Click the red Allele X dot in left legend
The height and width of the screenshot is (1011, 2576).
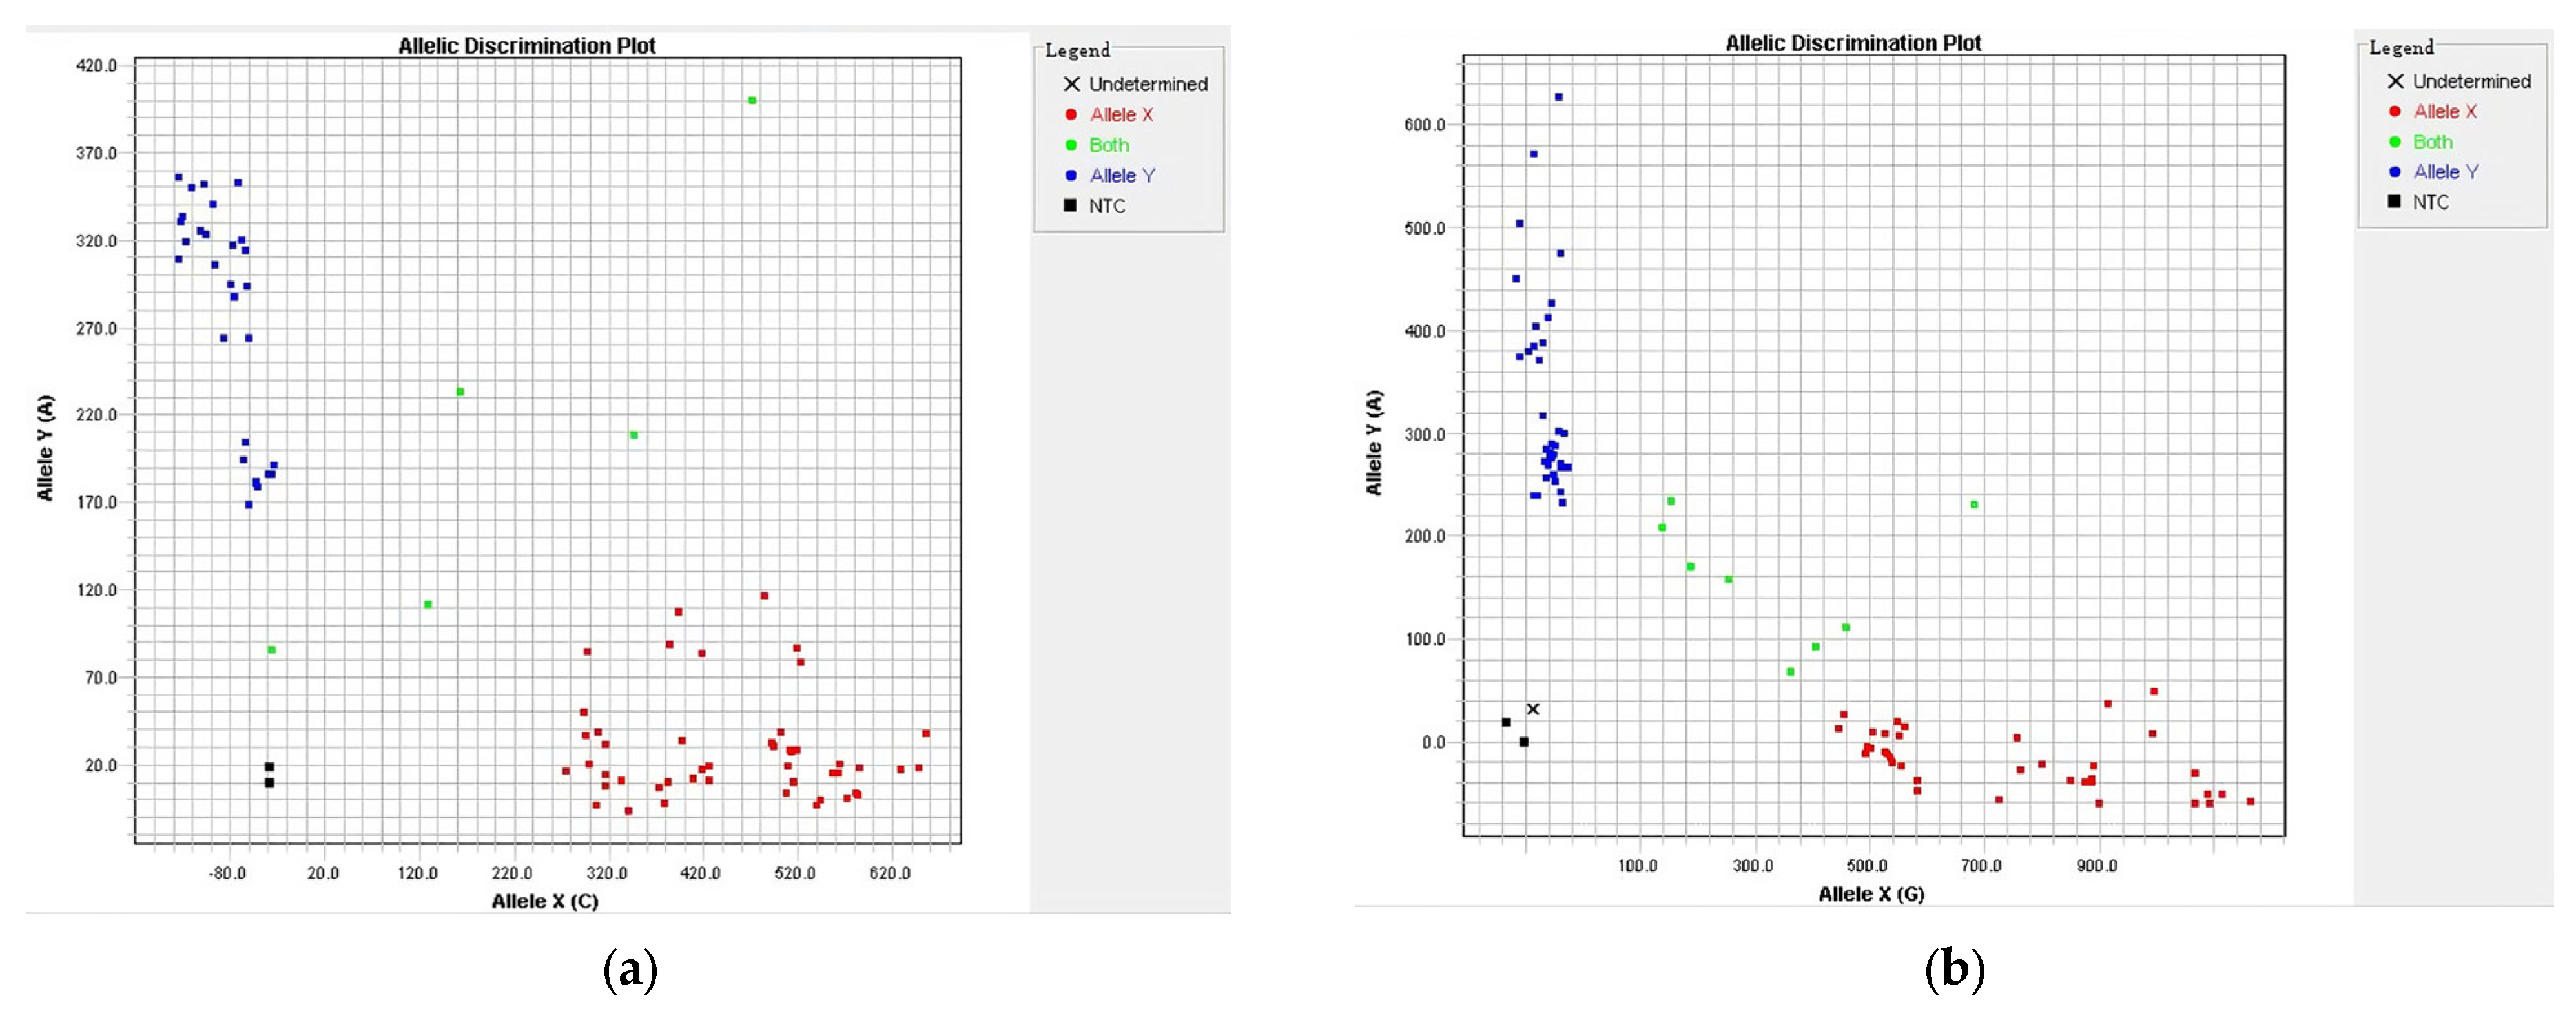(1071, 115)
